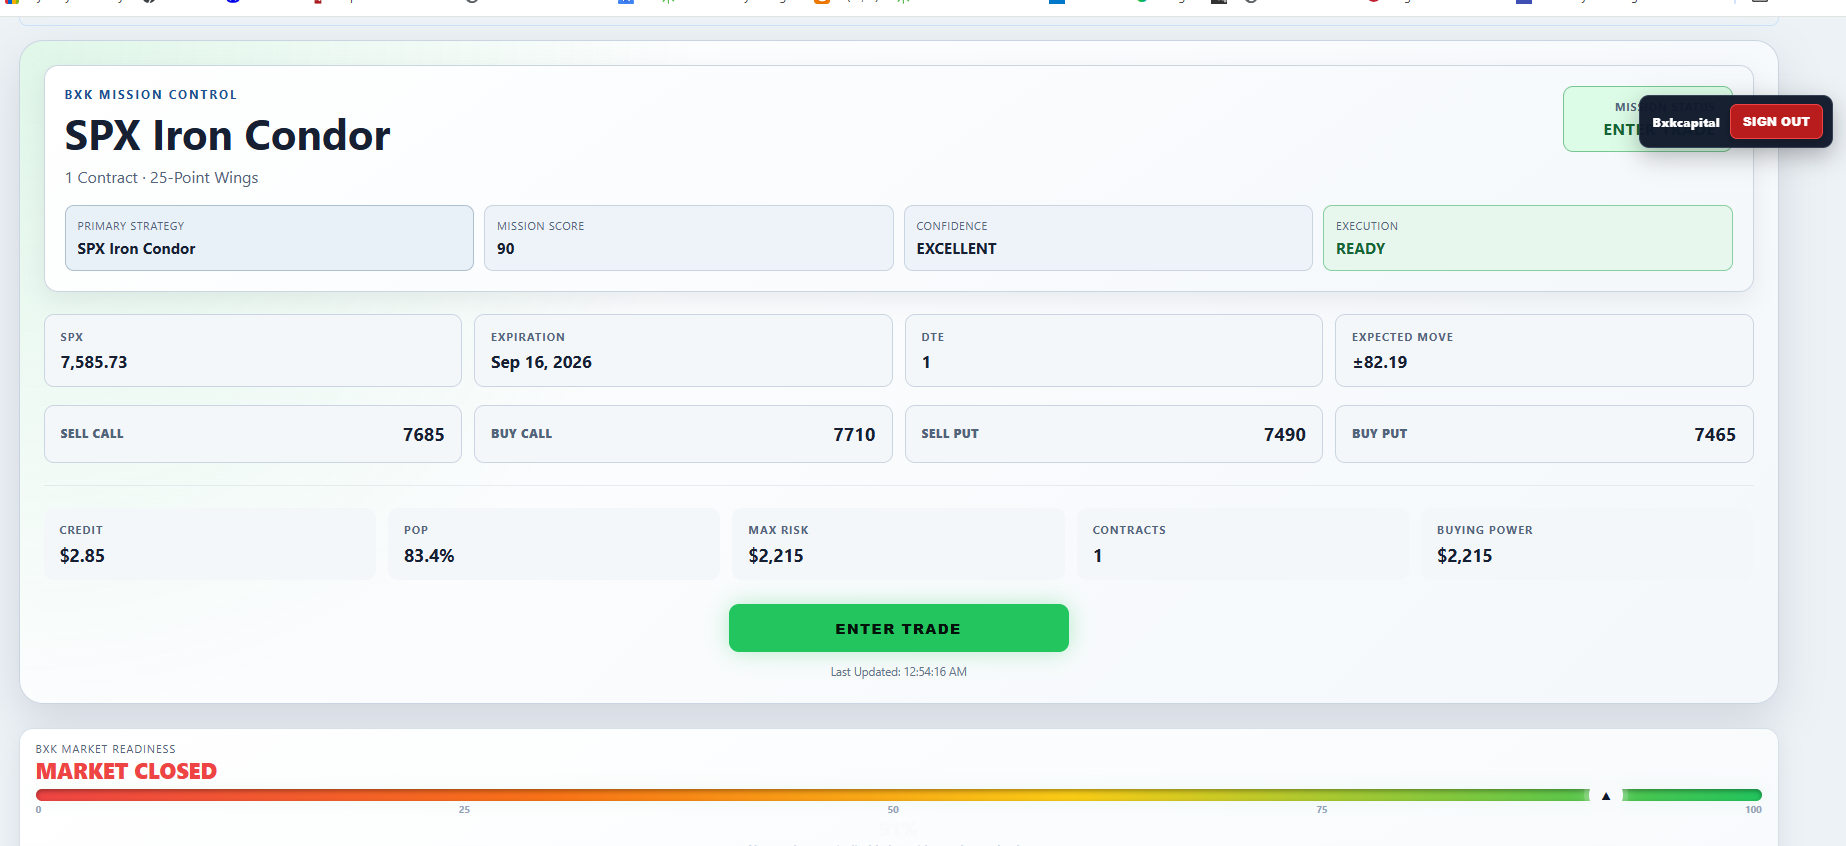Click the BXK MARKET READINESS label
The image size is (1846, 846).
(x=106, y=749)
